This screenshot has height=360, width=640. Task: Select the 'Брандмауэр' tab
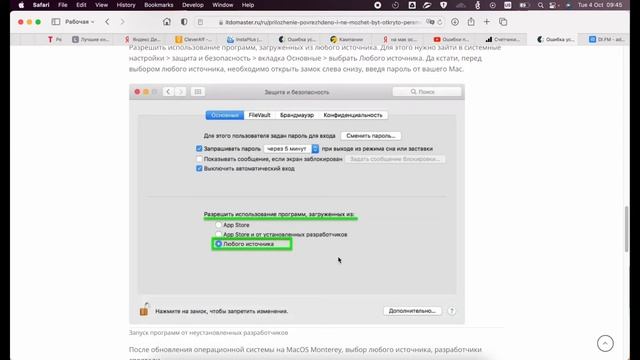point(297,115)
